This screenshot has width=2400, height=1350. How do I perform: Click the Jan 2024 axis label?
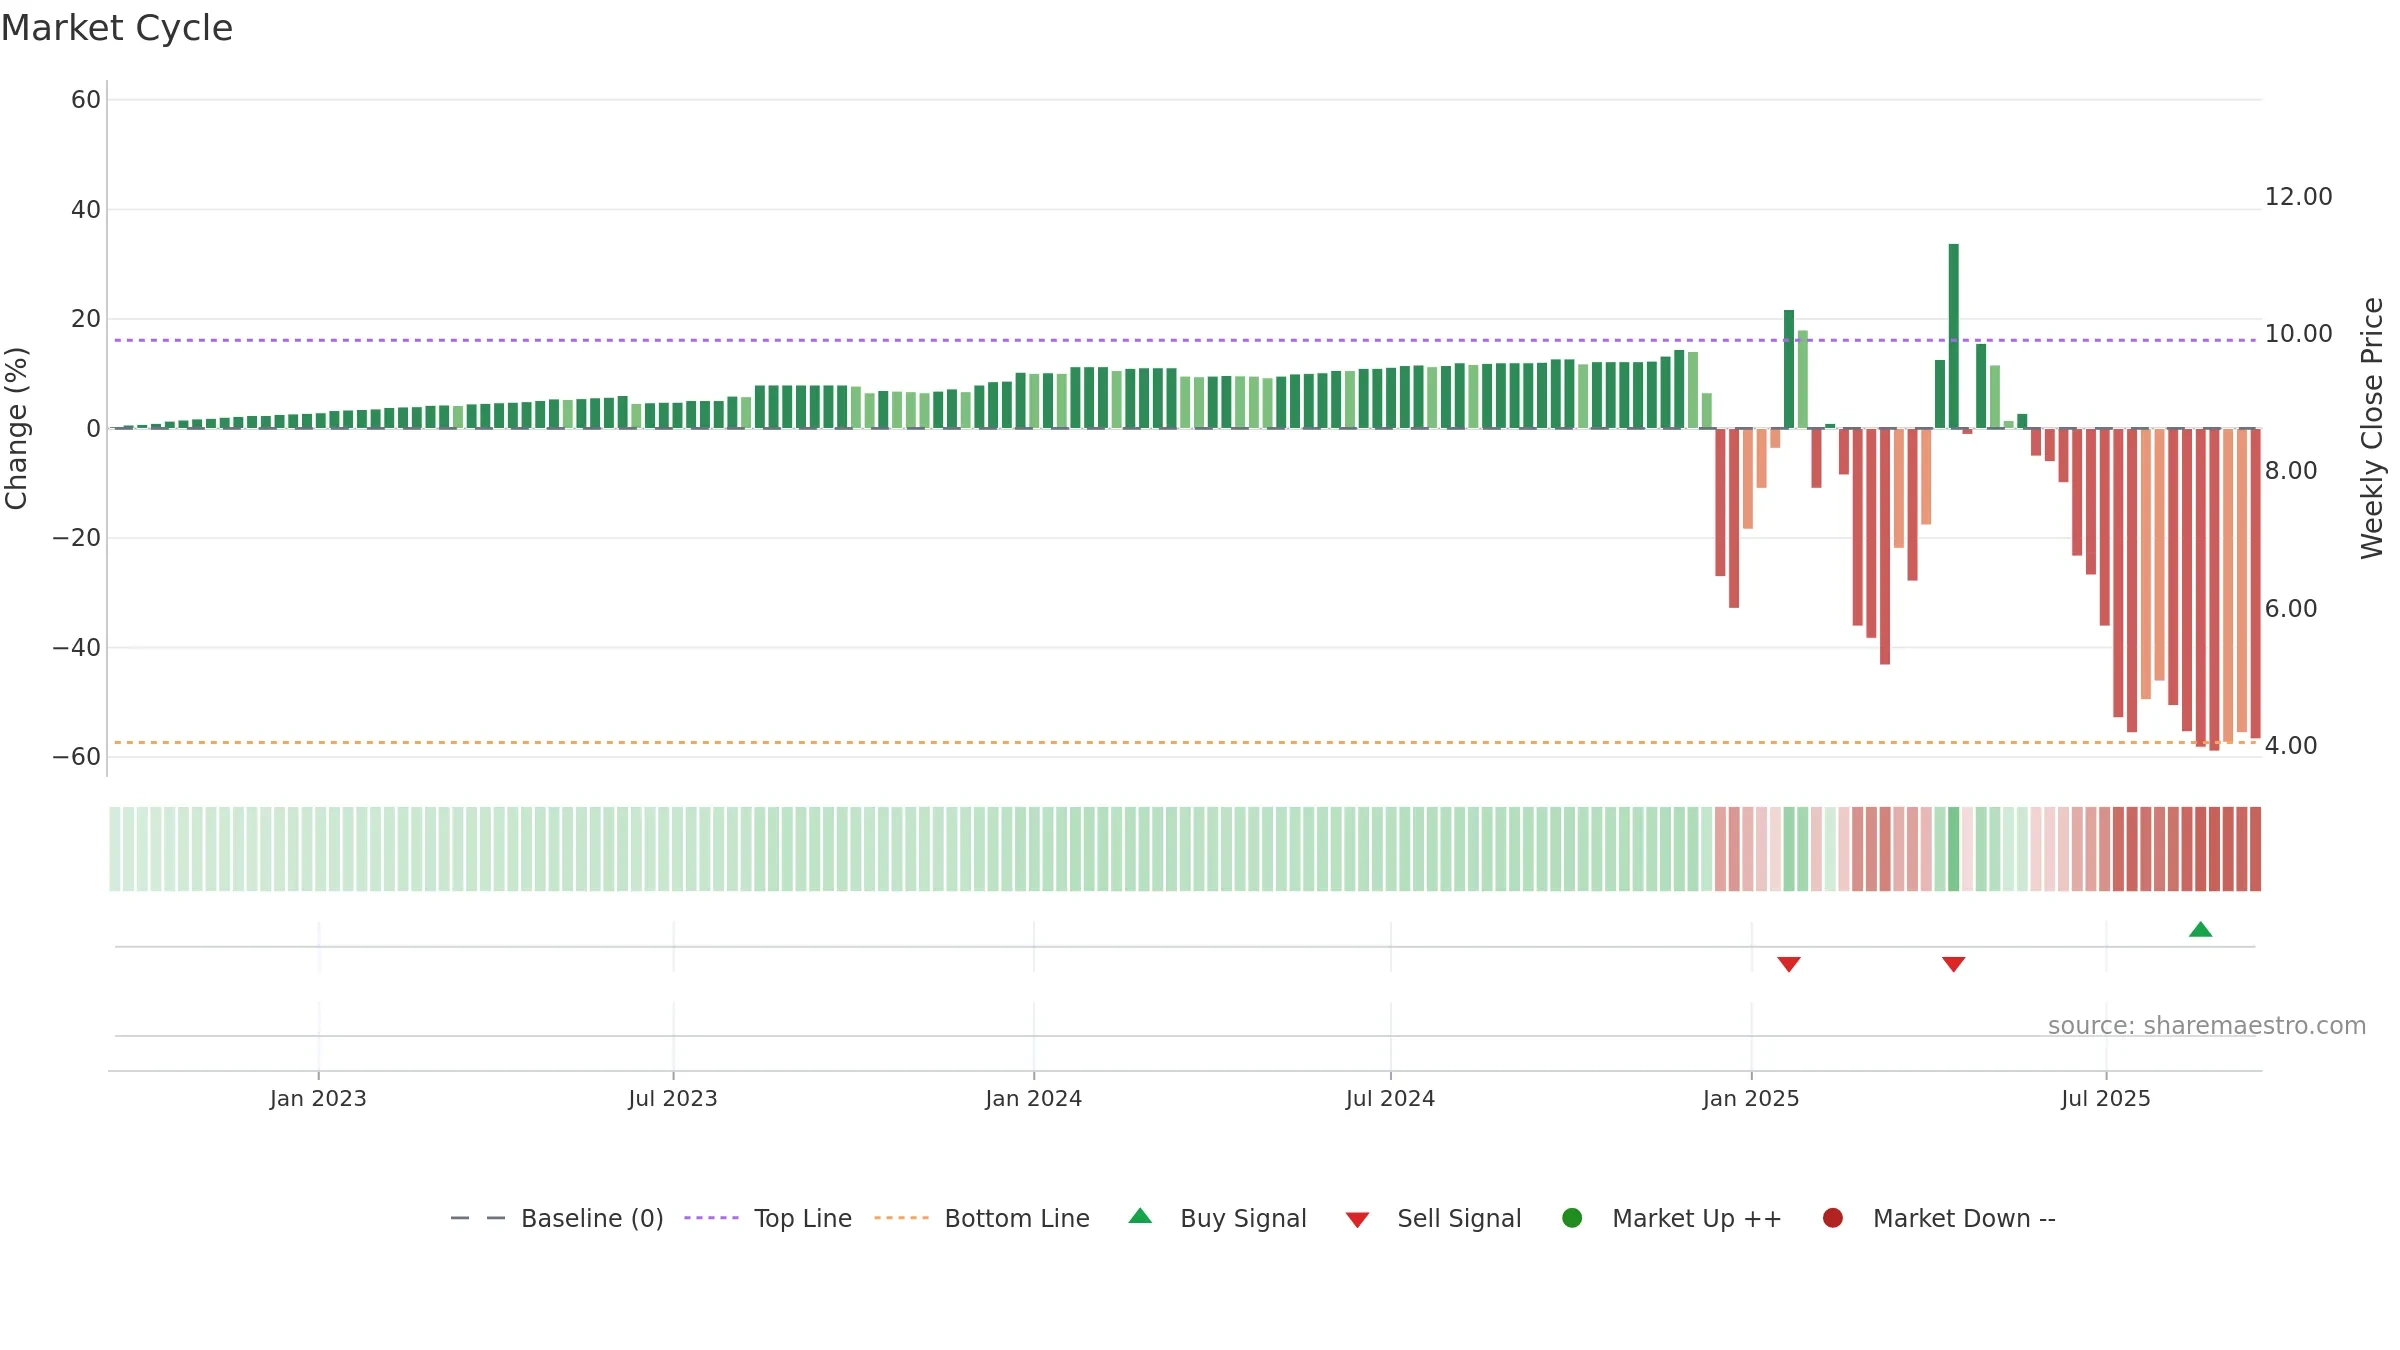point(1034,1099)
